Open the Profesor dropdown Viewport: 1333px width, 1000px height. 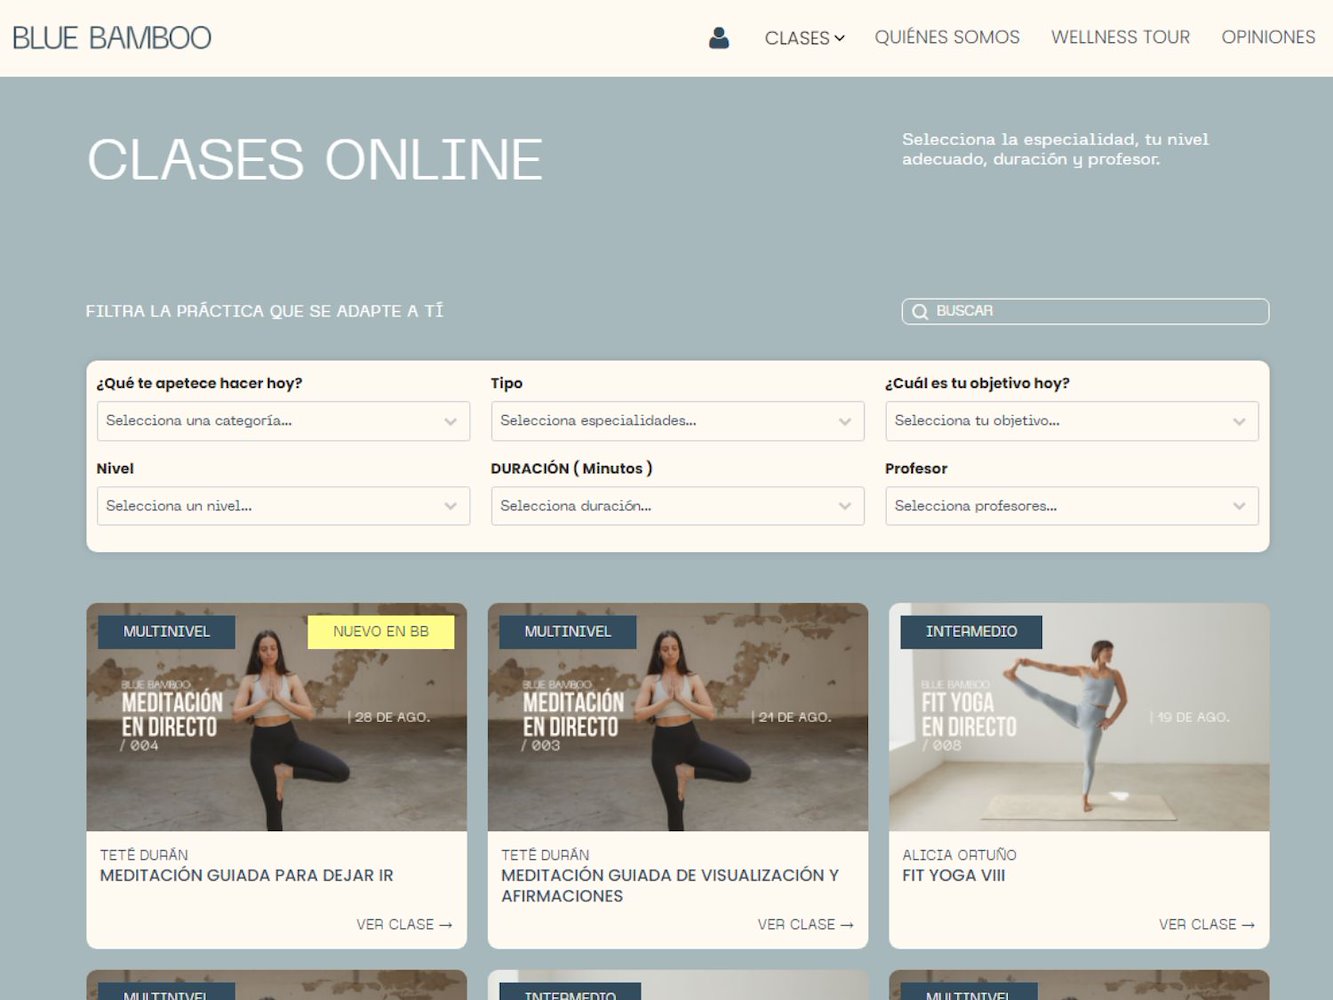1072,506
